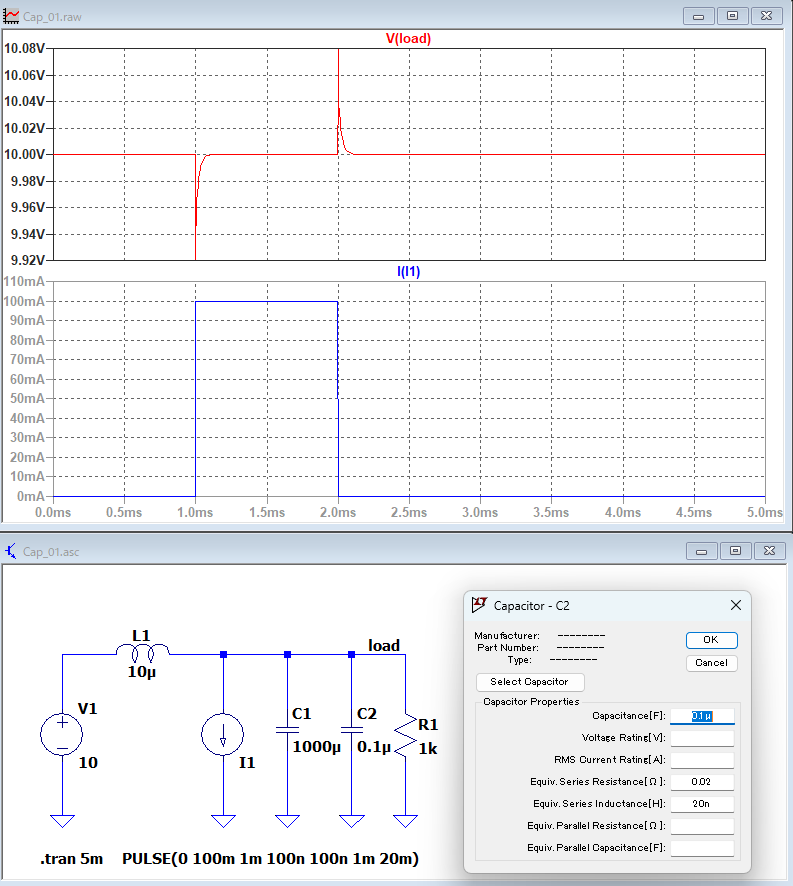This screenshot has height=886, width=793.
Task: Click the V(load) trace label
Action: point(408,38)
